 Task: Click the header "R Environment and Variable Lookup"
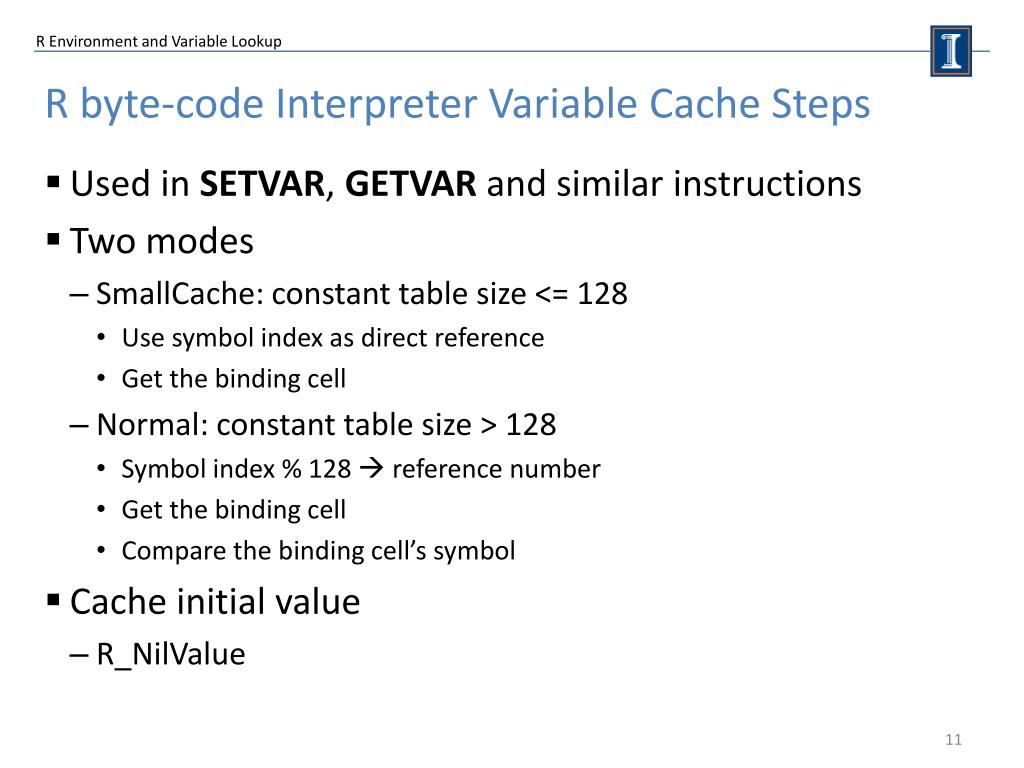coord(159,41)
